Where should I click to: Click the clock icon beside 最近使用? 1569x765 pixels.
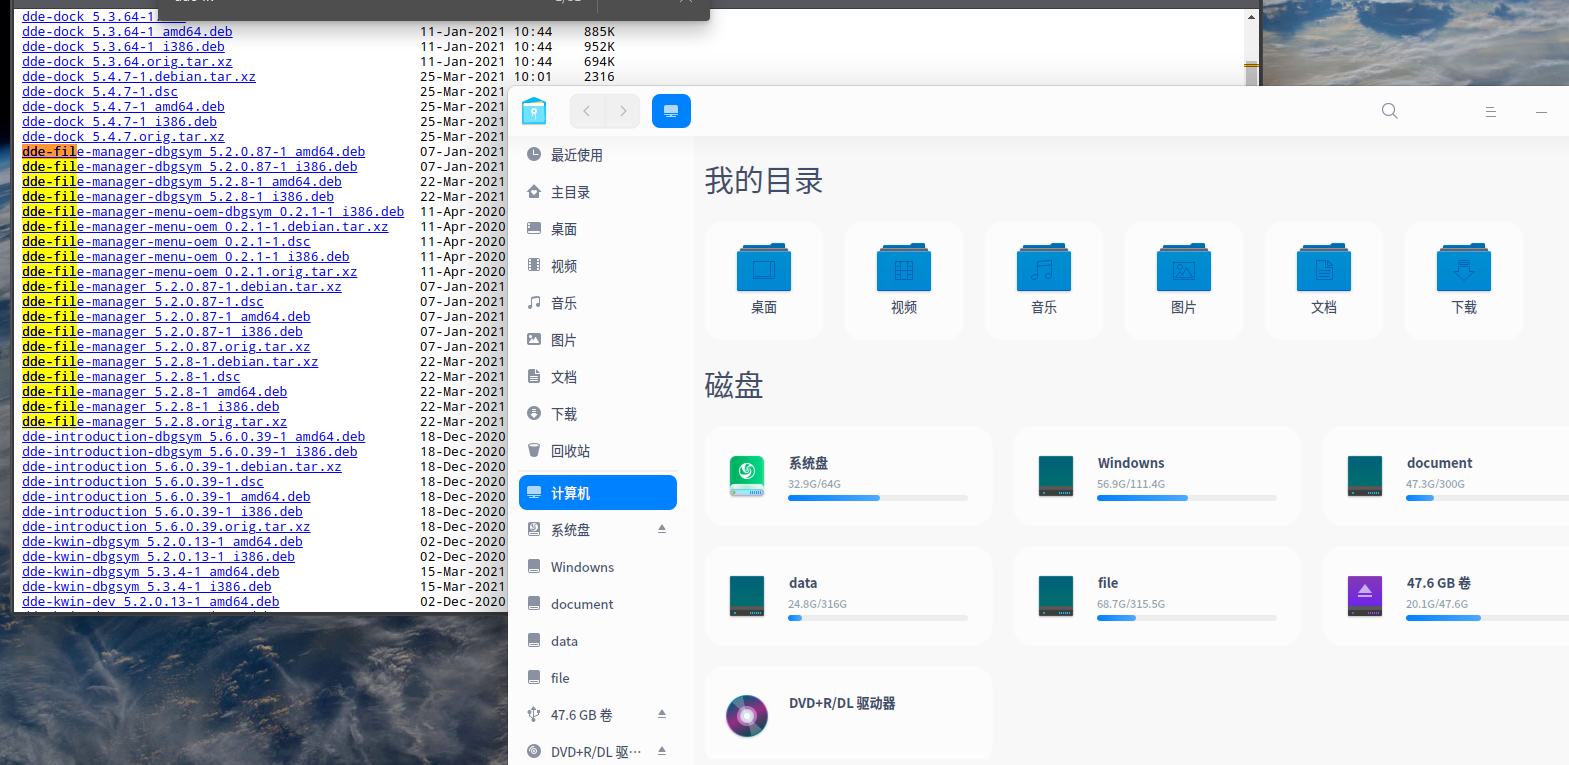tap(534, 155)
